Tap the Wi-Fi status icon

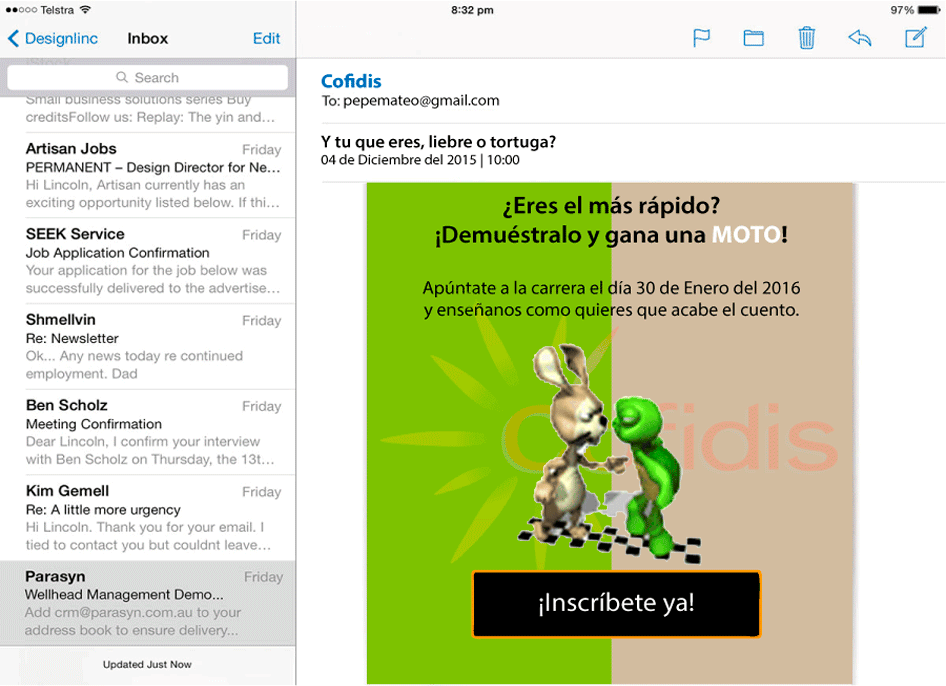85,10
